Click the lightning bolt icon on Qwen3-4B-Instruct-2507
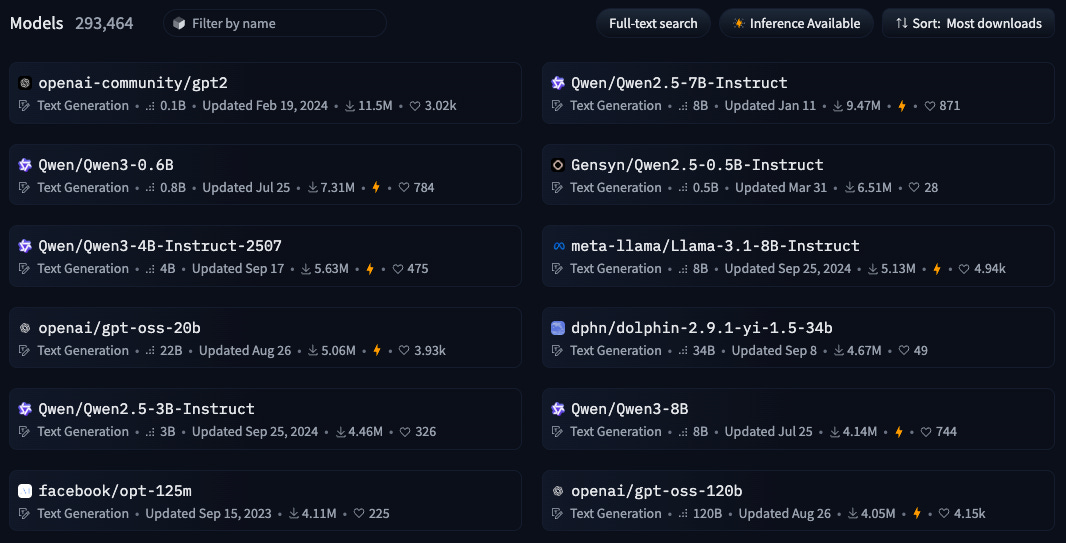 [x=370, y=268]
